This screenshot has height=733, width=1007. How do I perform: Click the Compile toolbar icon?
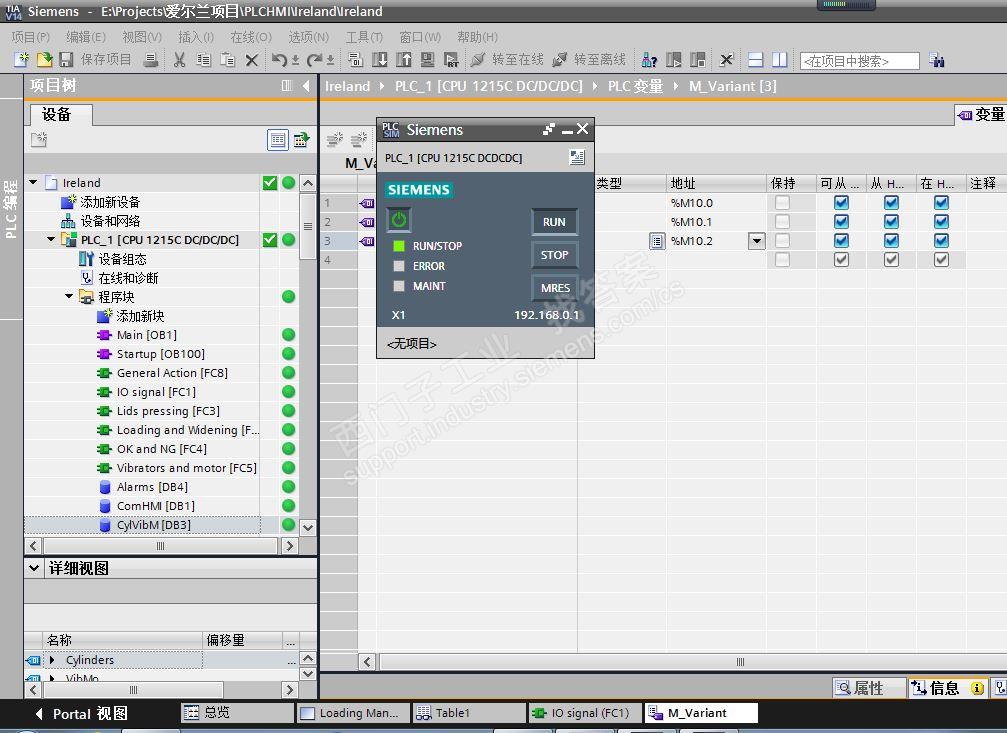pos(355,60)
